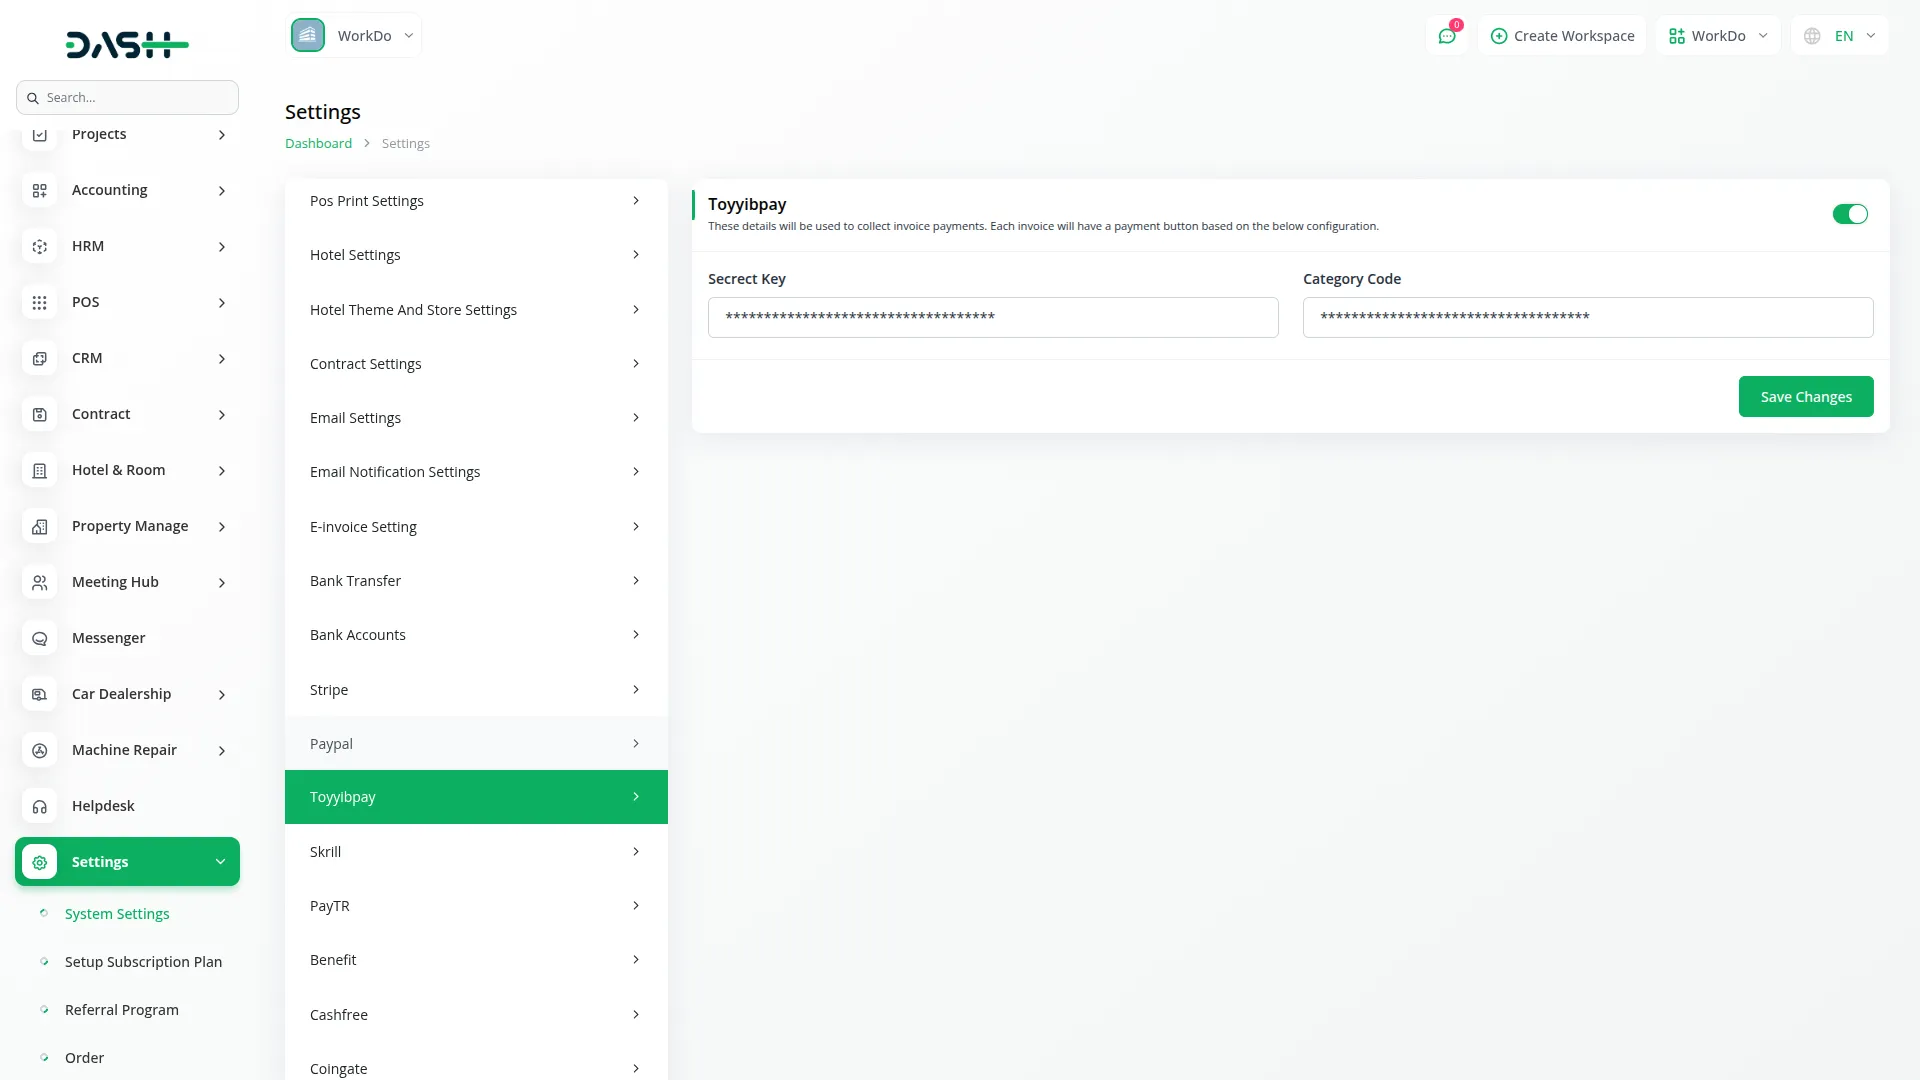This screenshot has height=1080, width=1920.
Task: Click the Hotel & Room building icon
Action: (x=40, y=470)
